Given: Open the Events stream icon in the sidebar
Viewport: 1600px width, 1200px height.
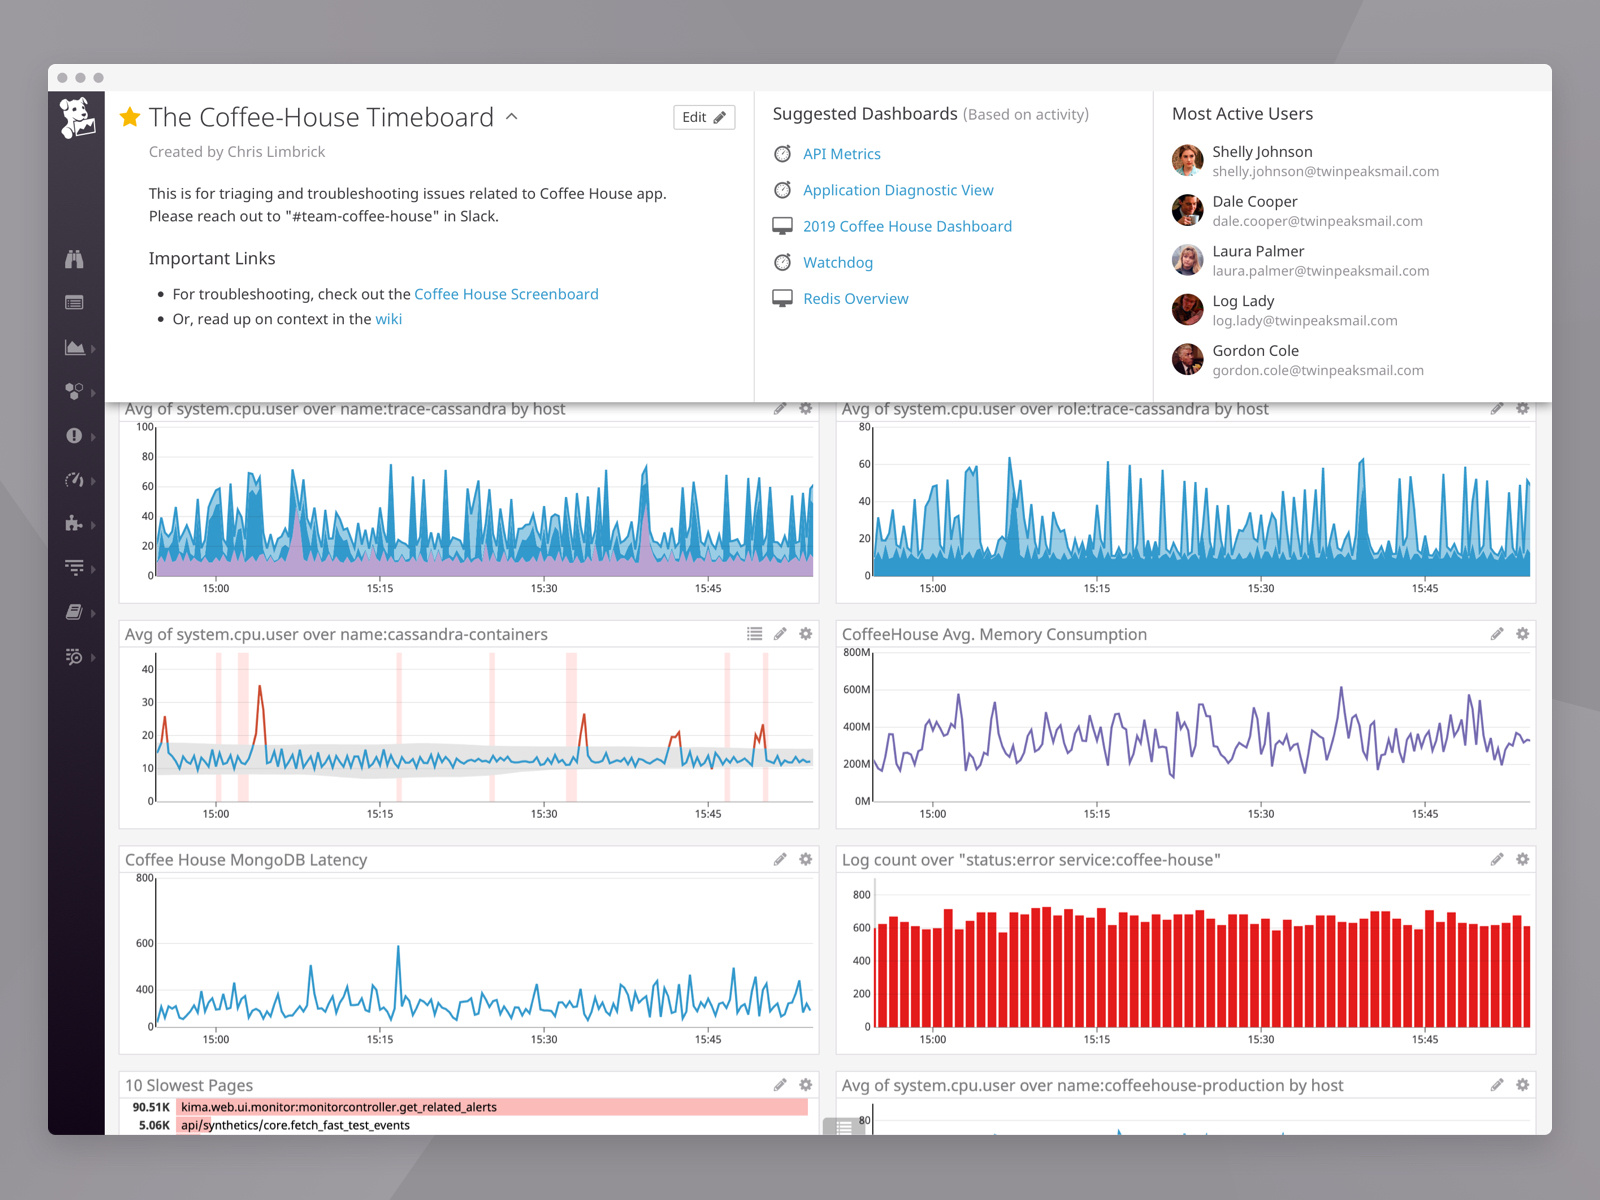Looking at the screenshot, I should click(x=75, y=302).
